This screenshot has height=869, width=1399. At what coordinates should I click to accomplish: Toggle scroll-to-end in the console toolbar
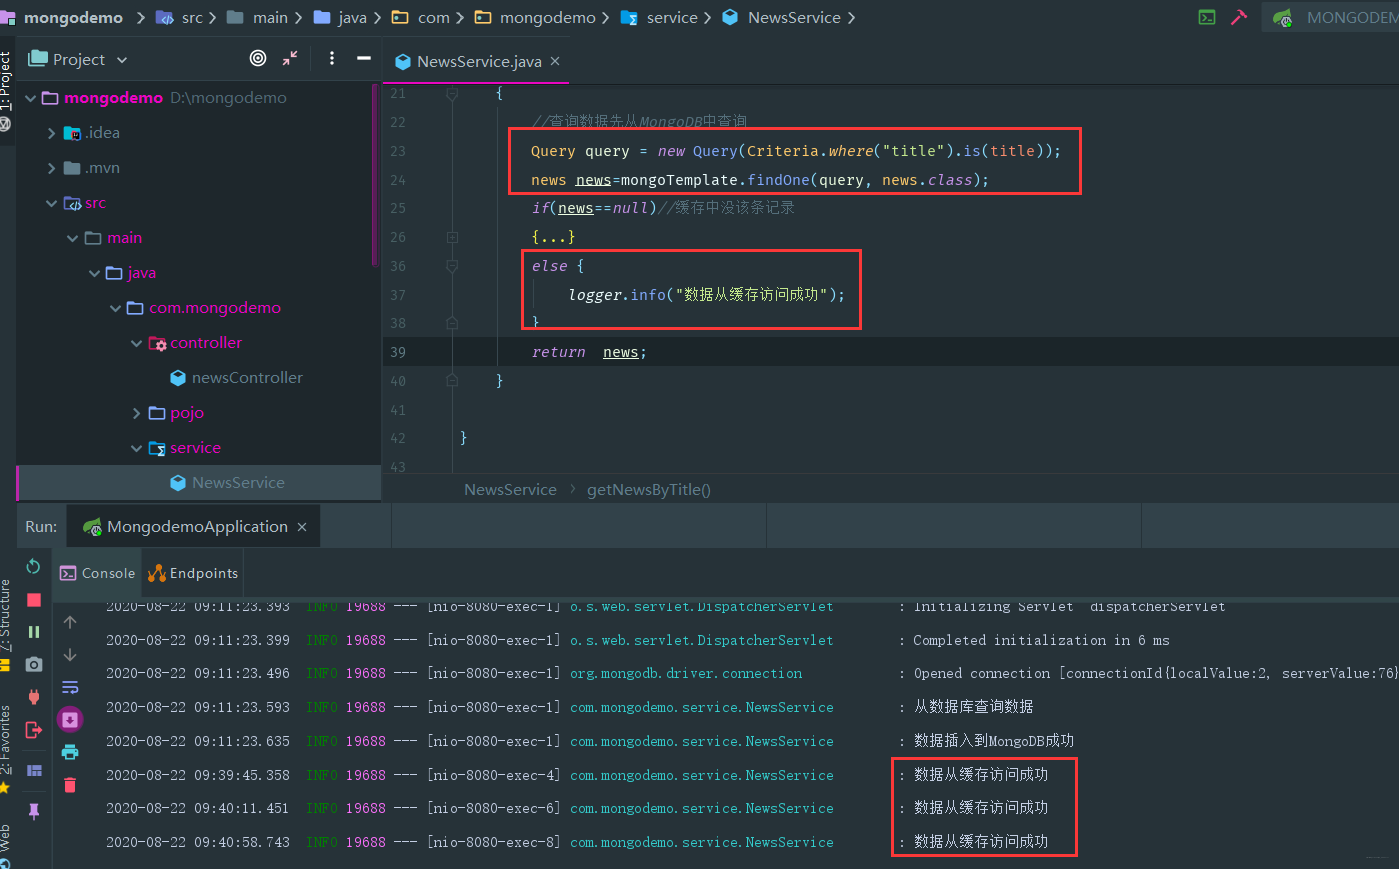point(70,719)
